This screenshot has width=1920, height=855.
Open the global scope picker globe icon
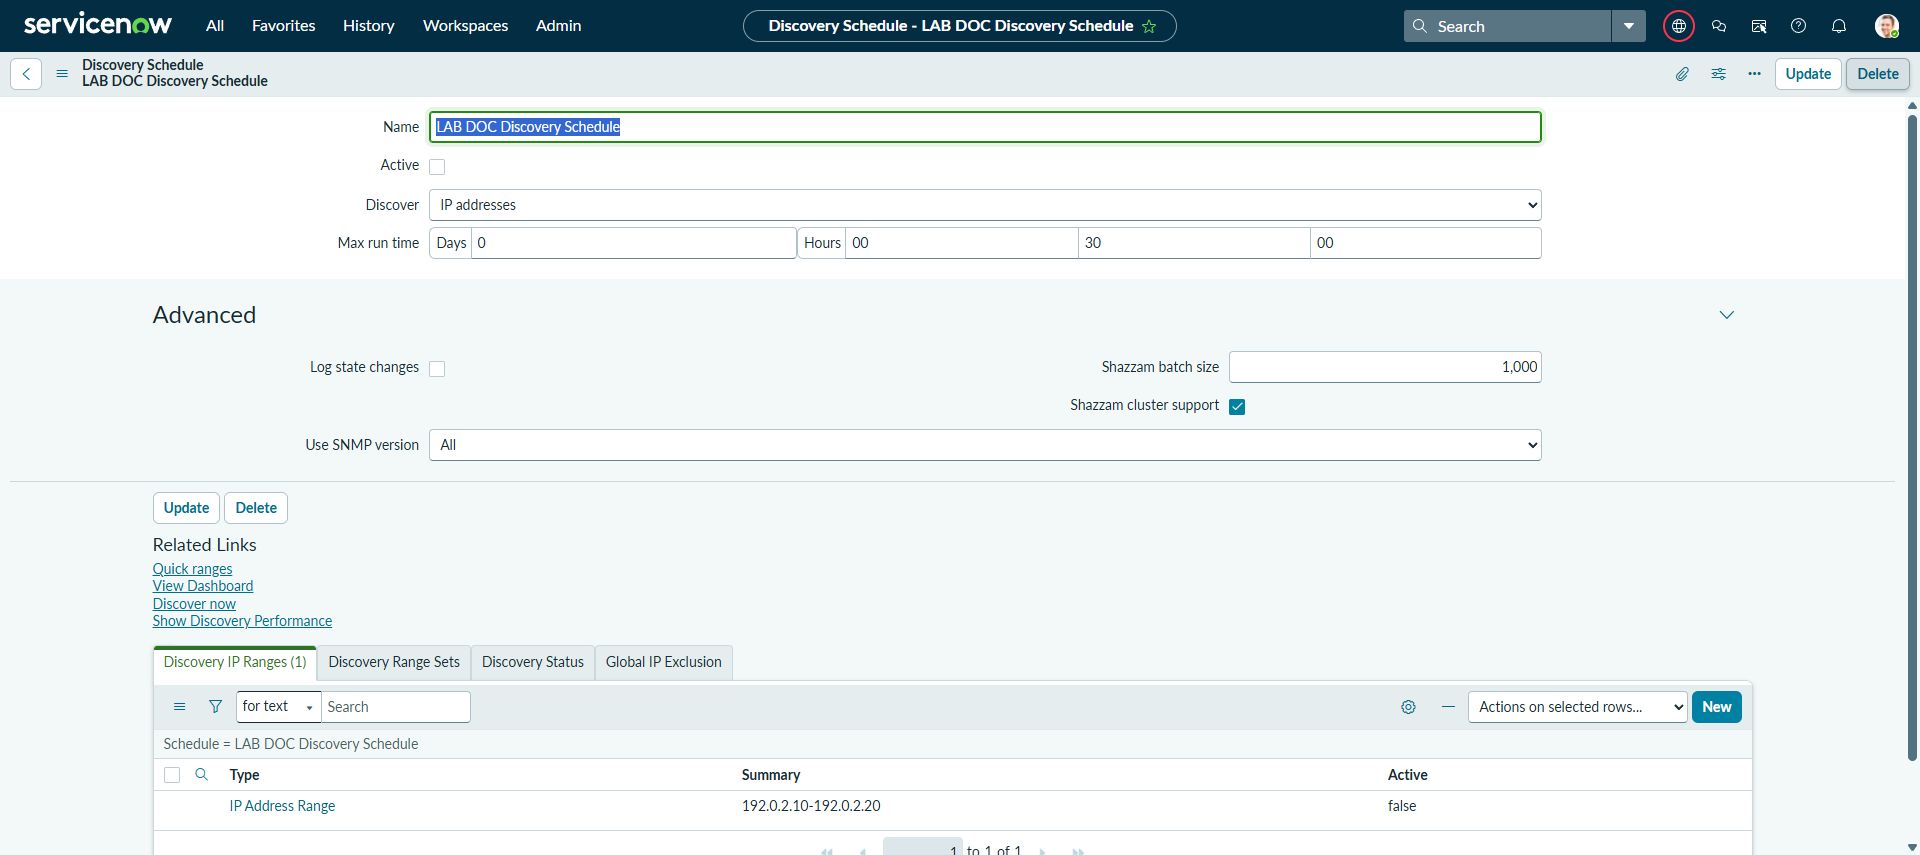point(1678,26)
